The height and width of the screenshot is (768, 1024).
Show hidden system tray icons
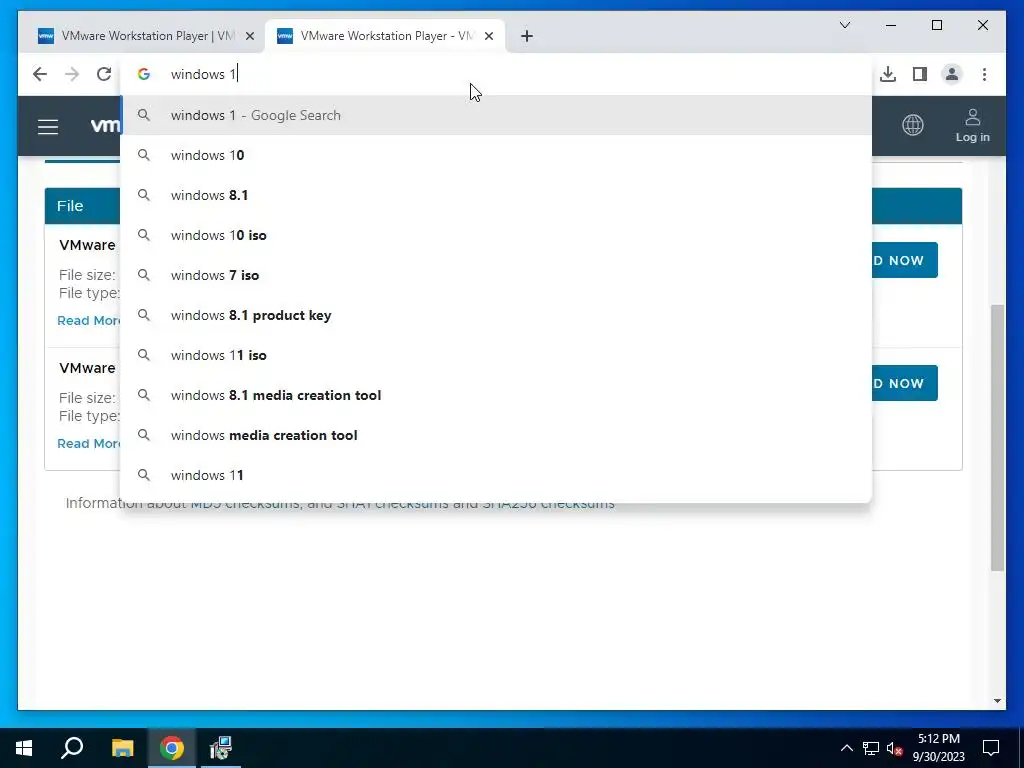point(846,748)
